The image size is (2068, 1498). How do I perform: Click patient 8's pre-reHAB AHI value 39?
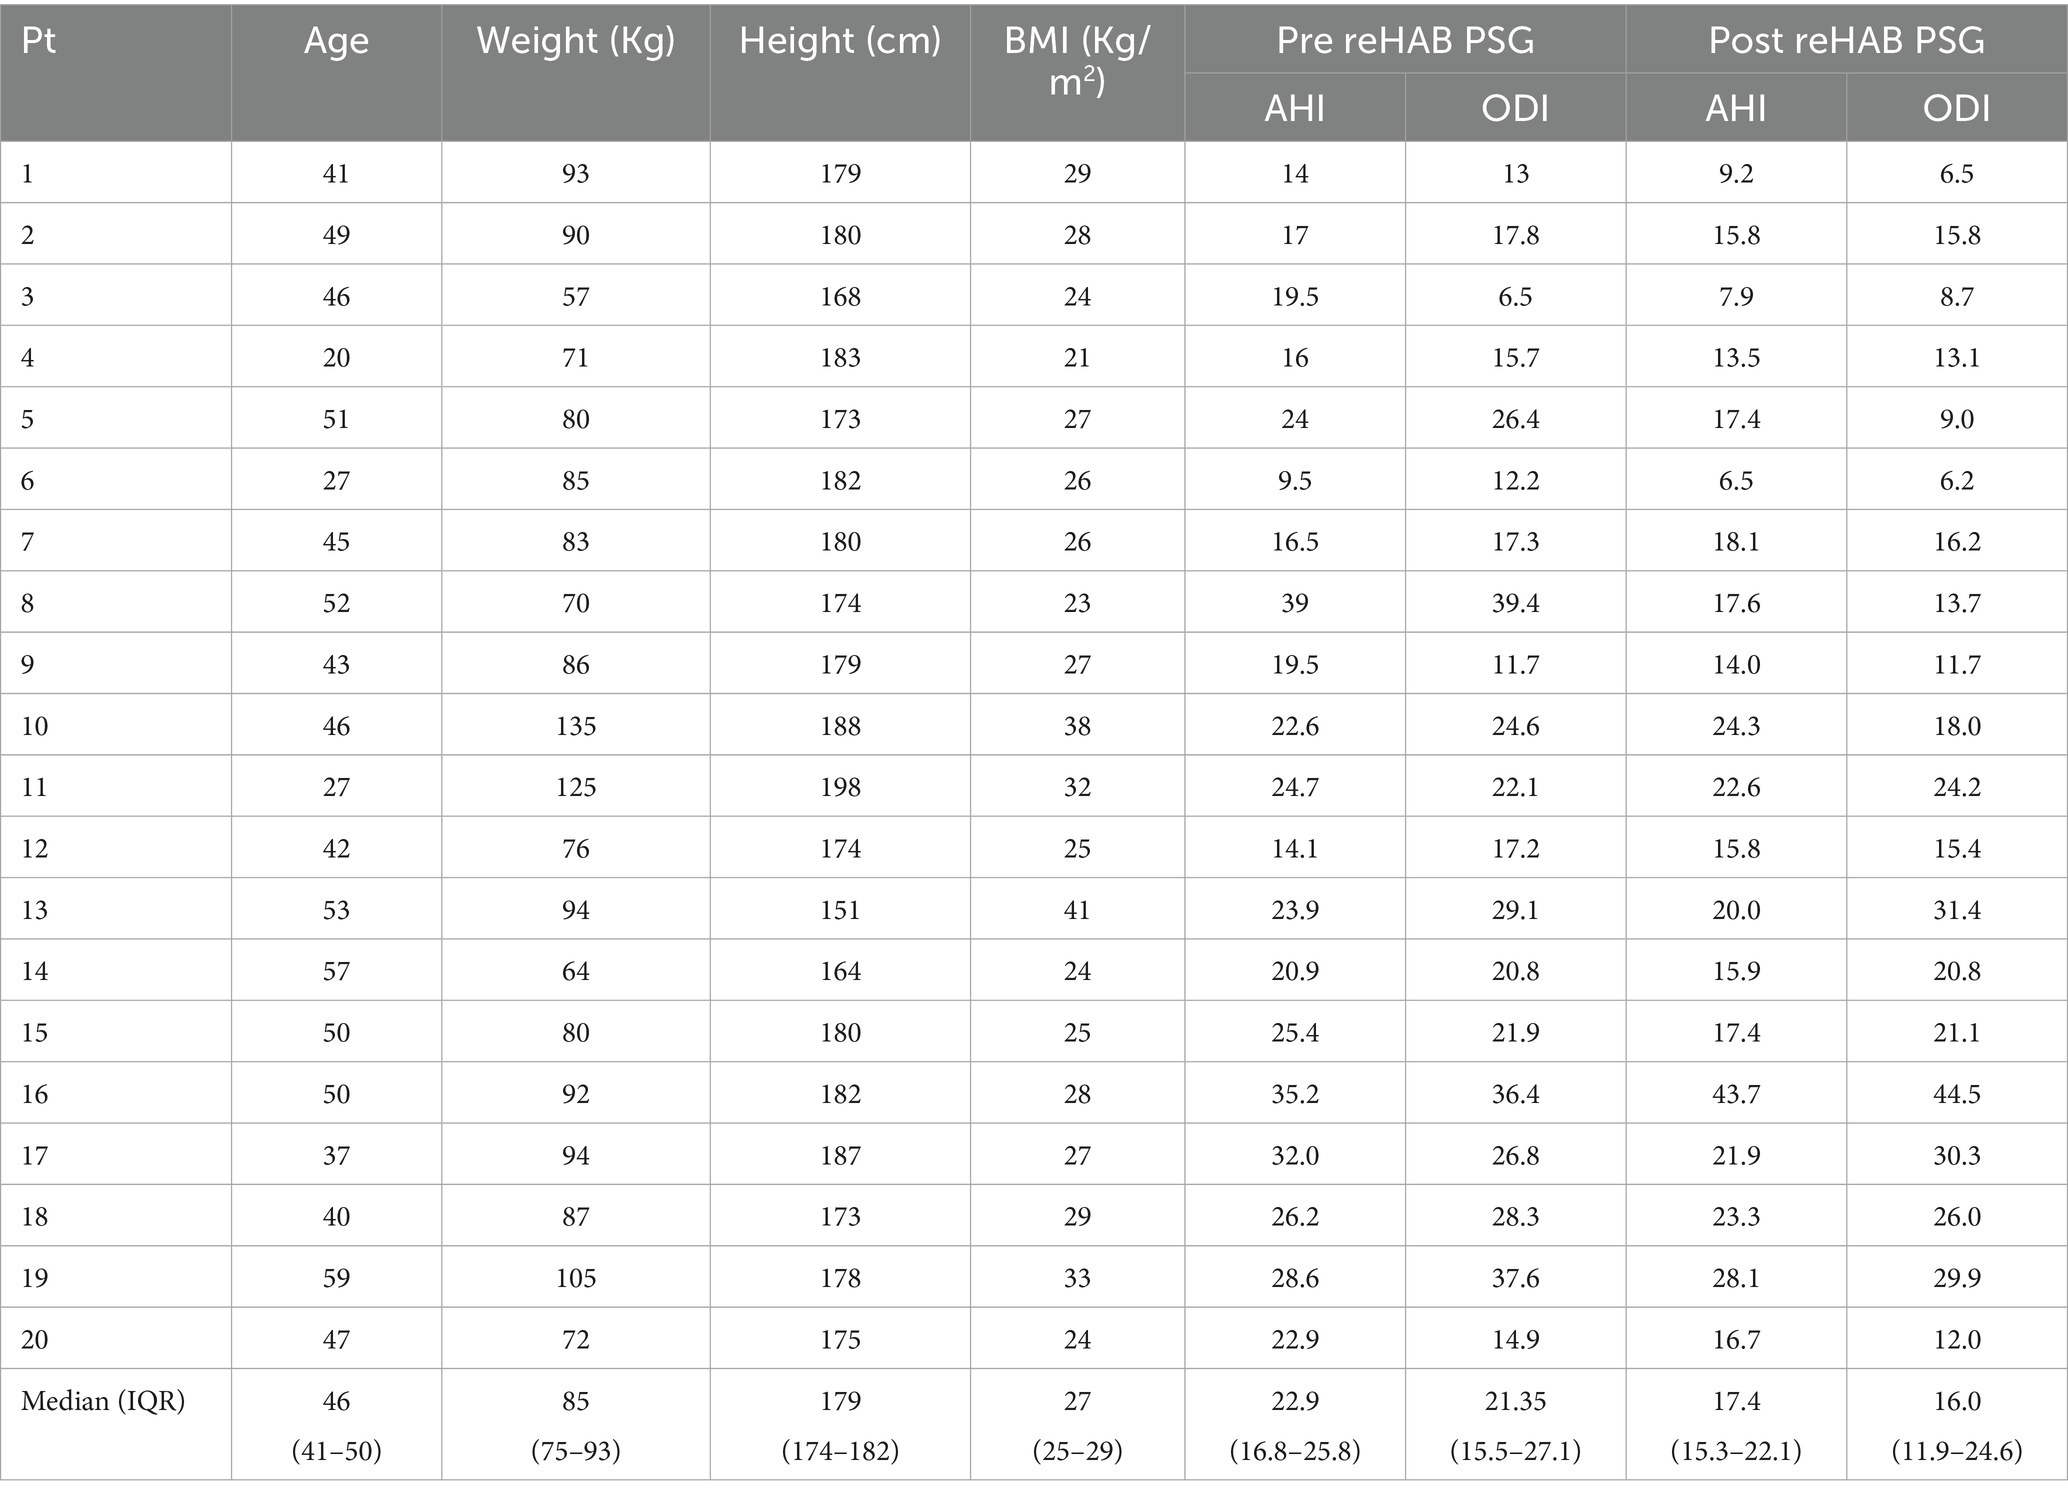[x=1295, y=603]
